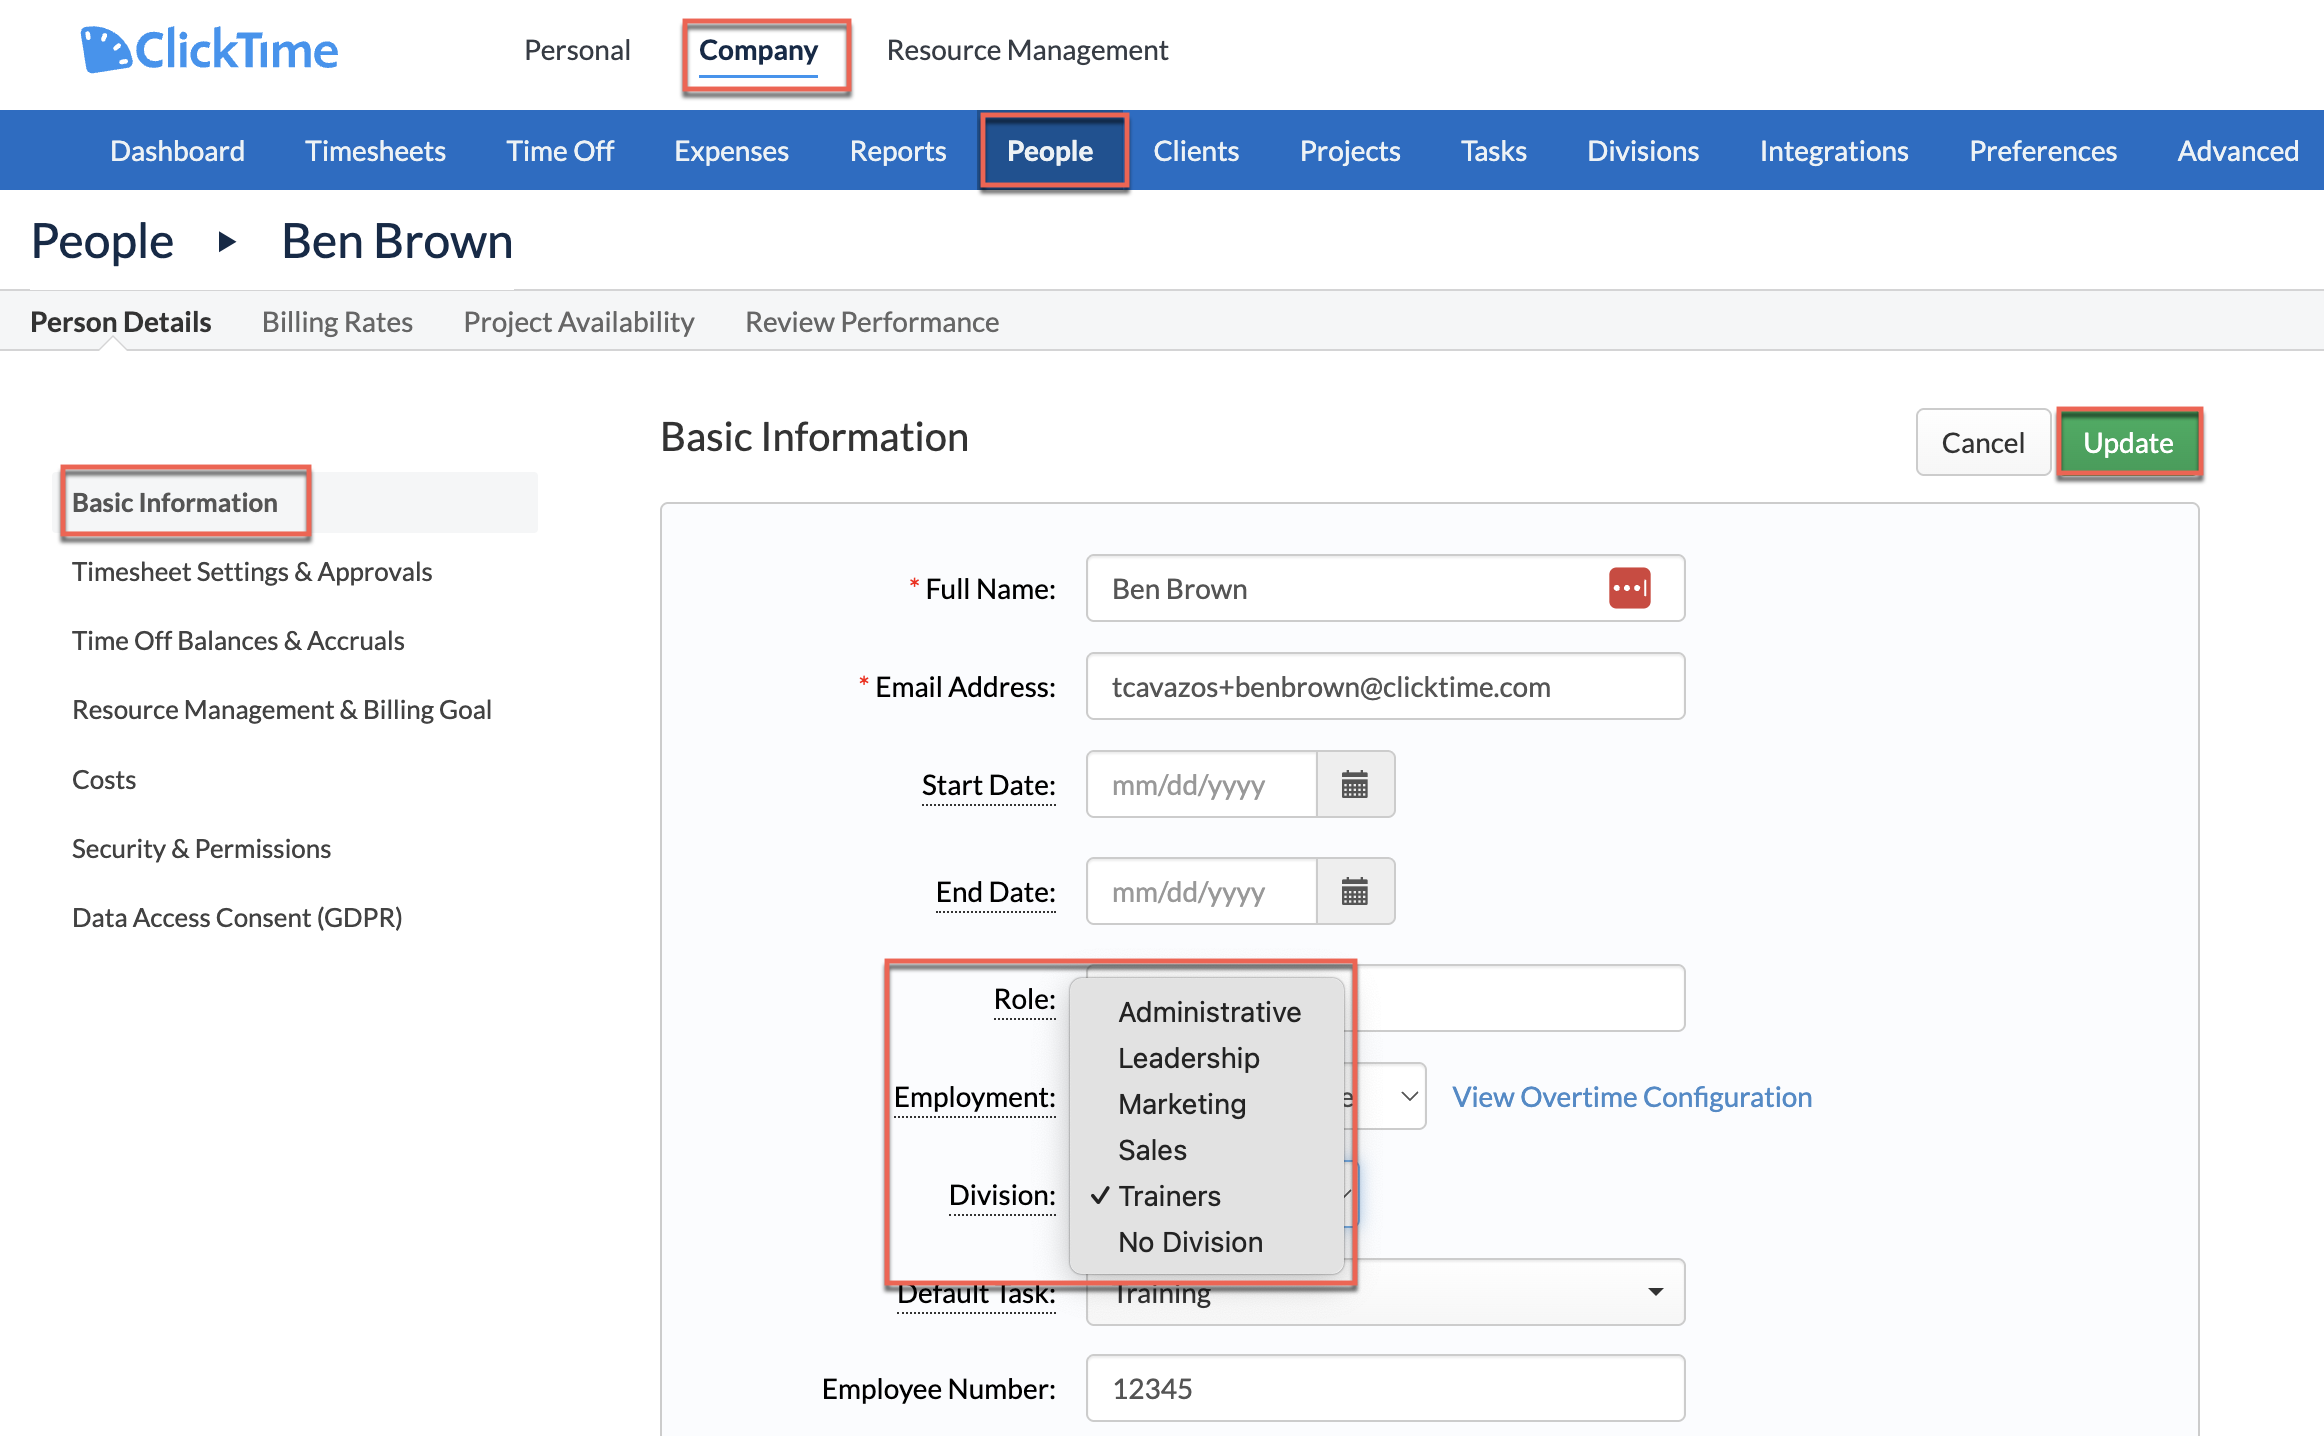
Task: Click the red password manager icon in Full Name
Action: click(1629, 588)
